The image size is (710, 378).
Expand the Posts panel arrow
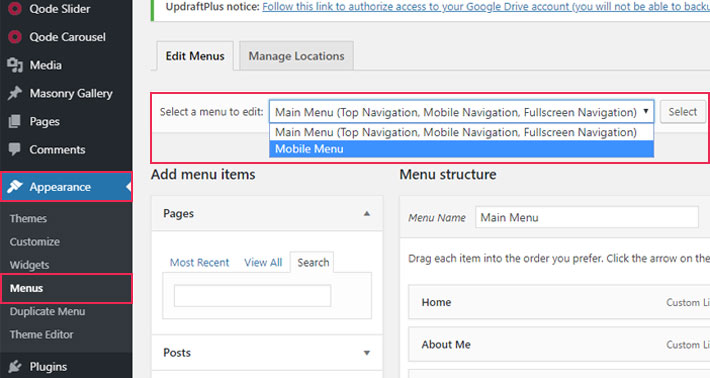[367, 353]
